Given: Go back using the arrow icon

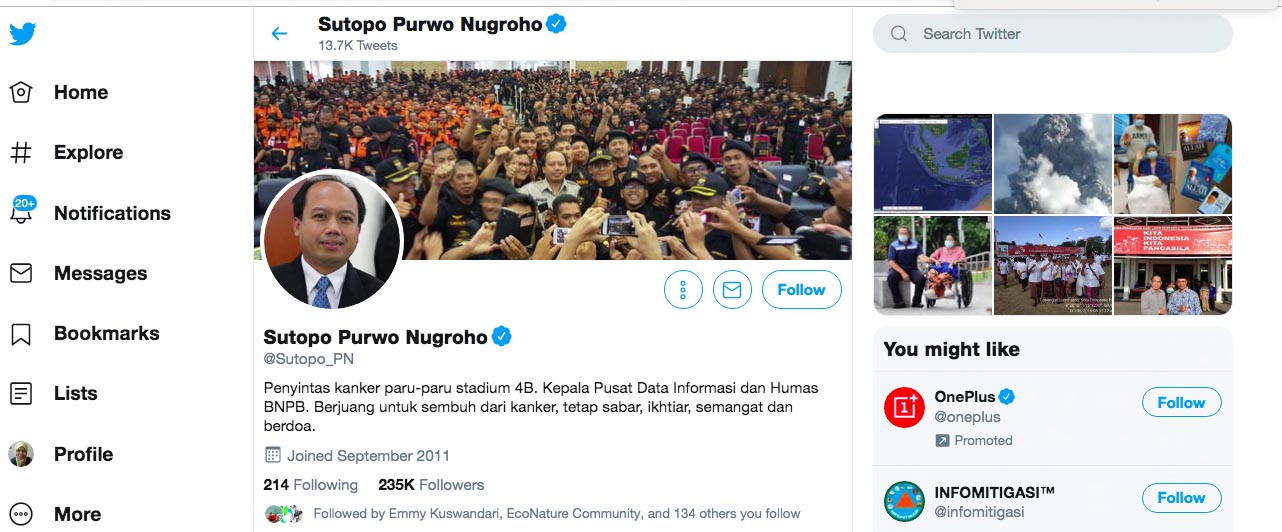Looking at the screenshot, I should 279,33.
